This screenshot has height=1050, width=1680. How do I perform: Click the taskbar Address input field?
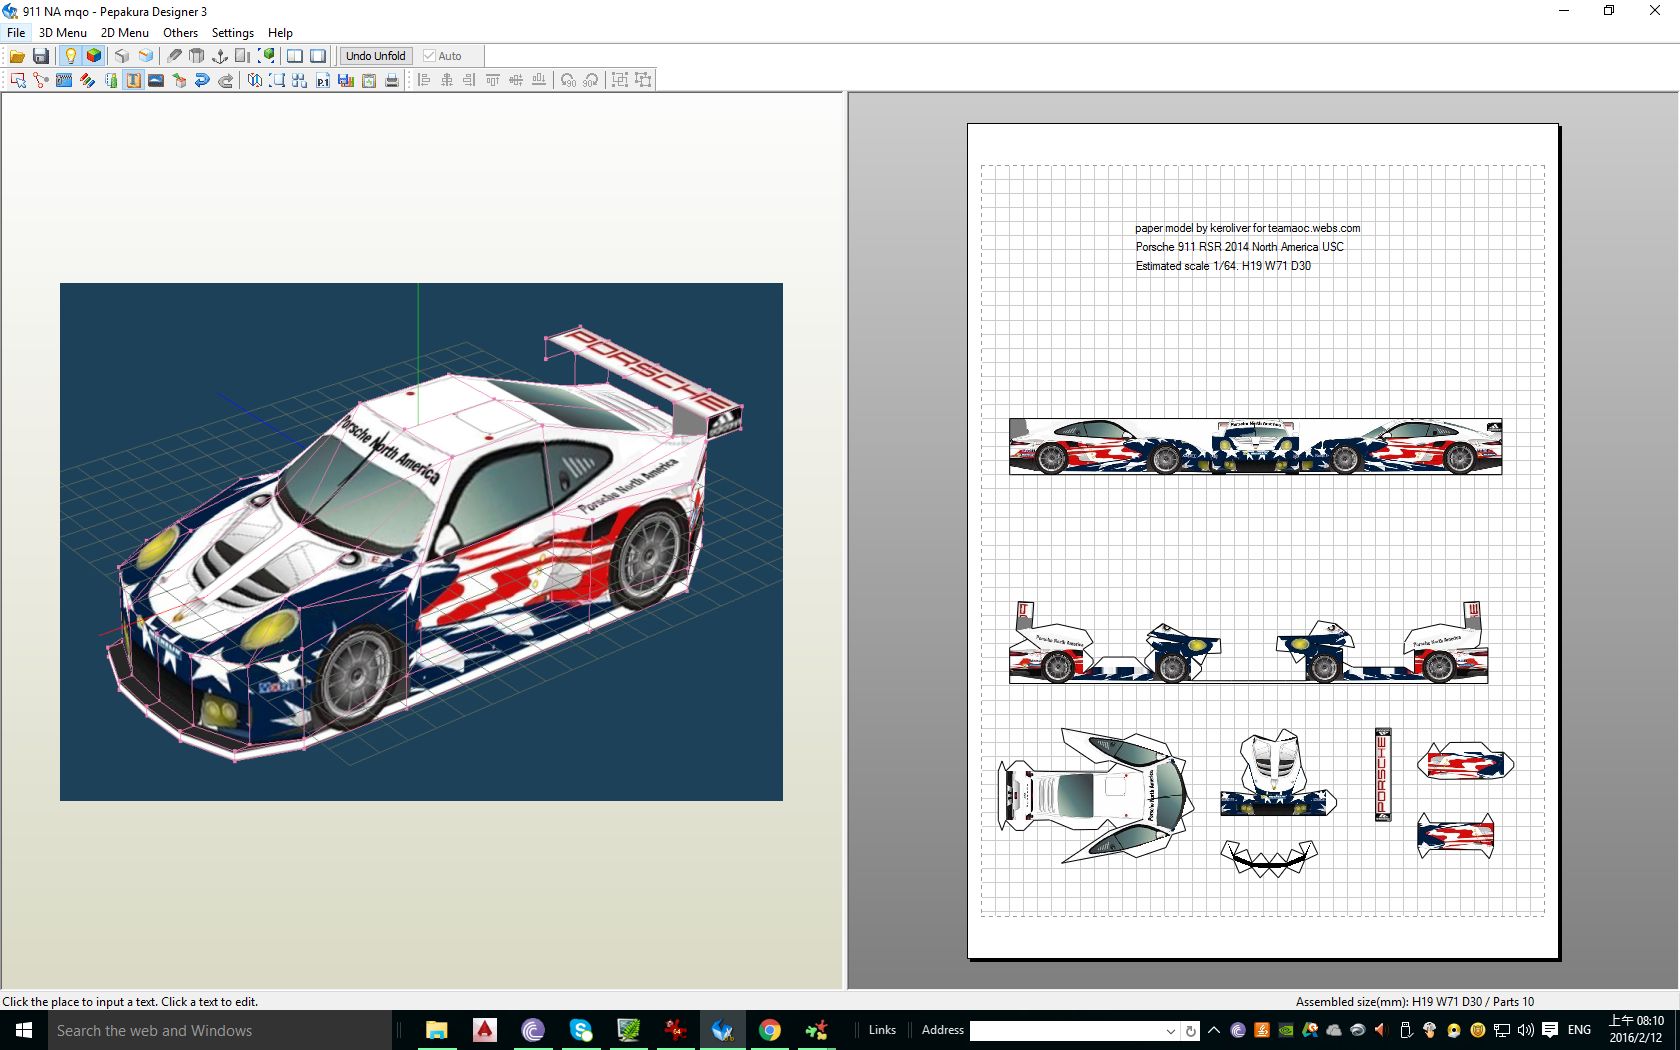(x=1066, y=1031)
